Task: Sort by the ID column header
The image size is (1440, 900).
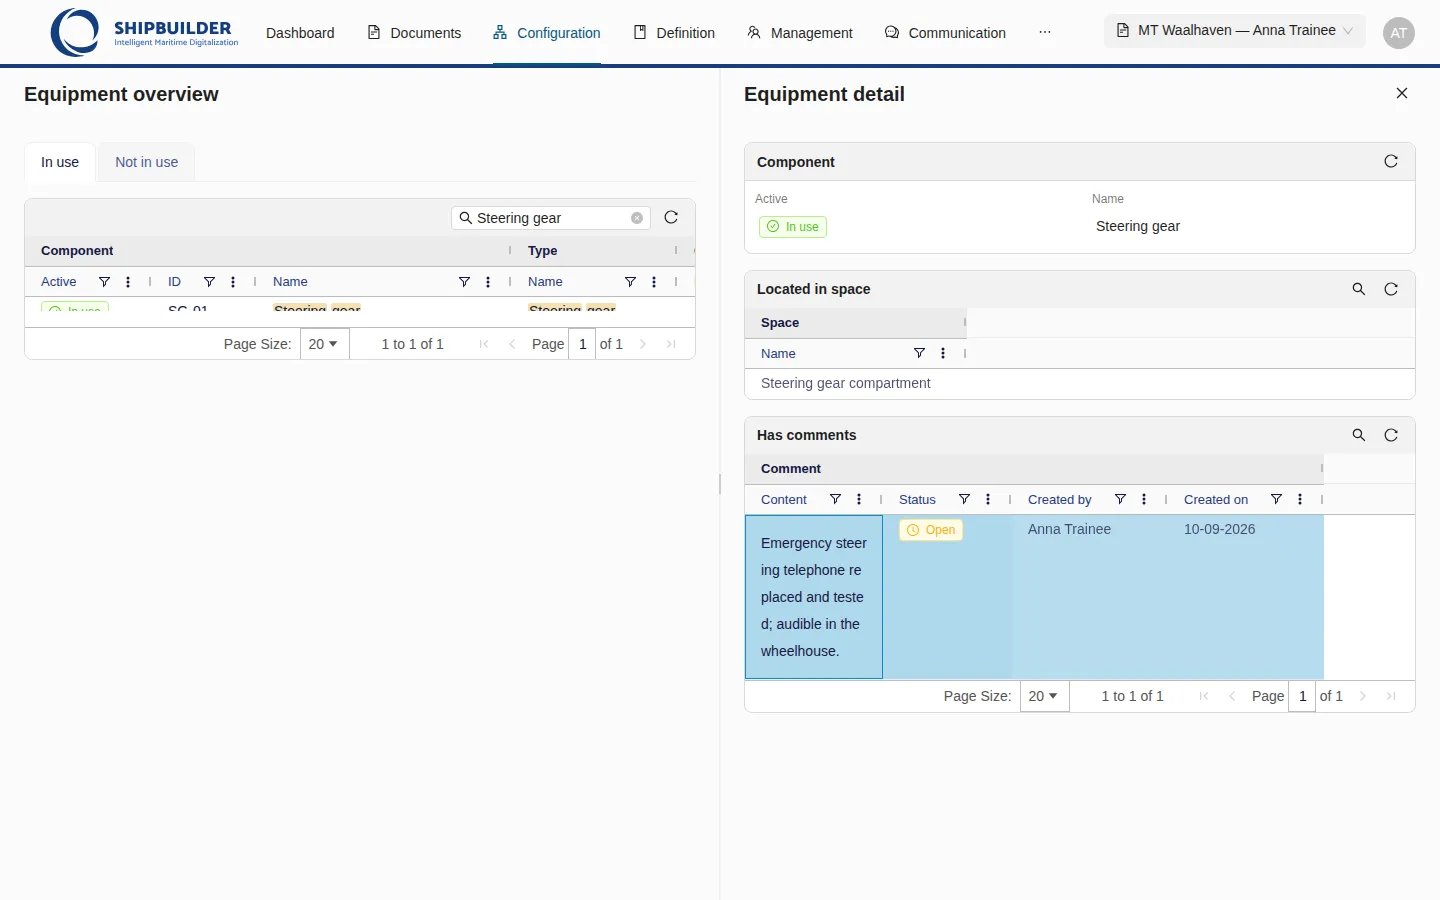Action: pyautogui.click(x=174, y=282)
